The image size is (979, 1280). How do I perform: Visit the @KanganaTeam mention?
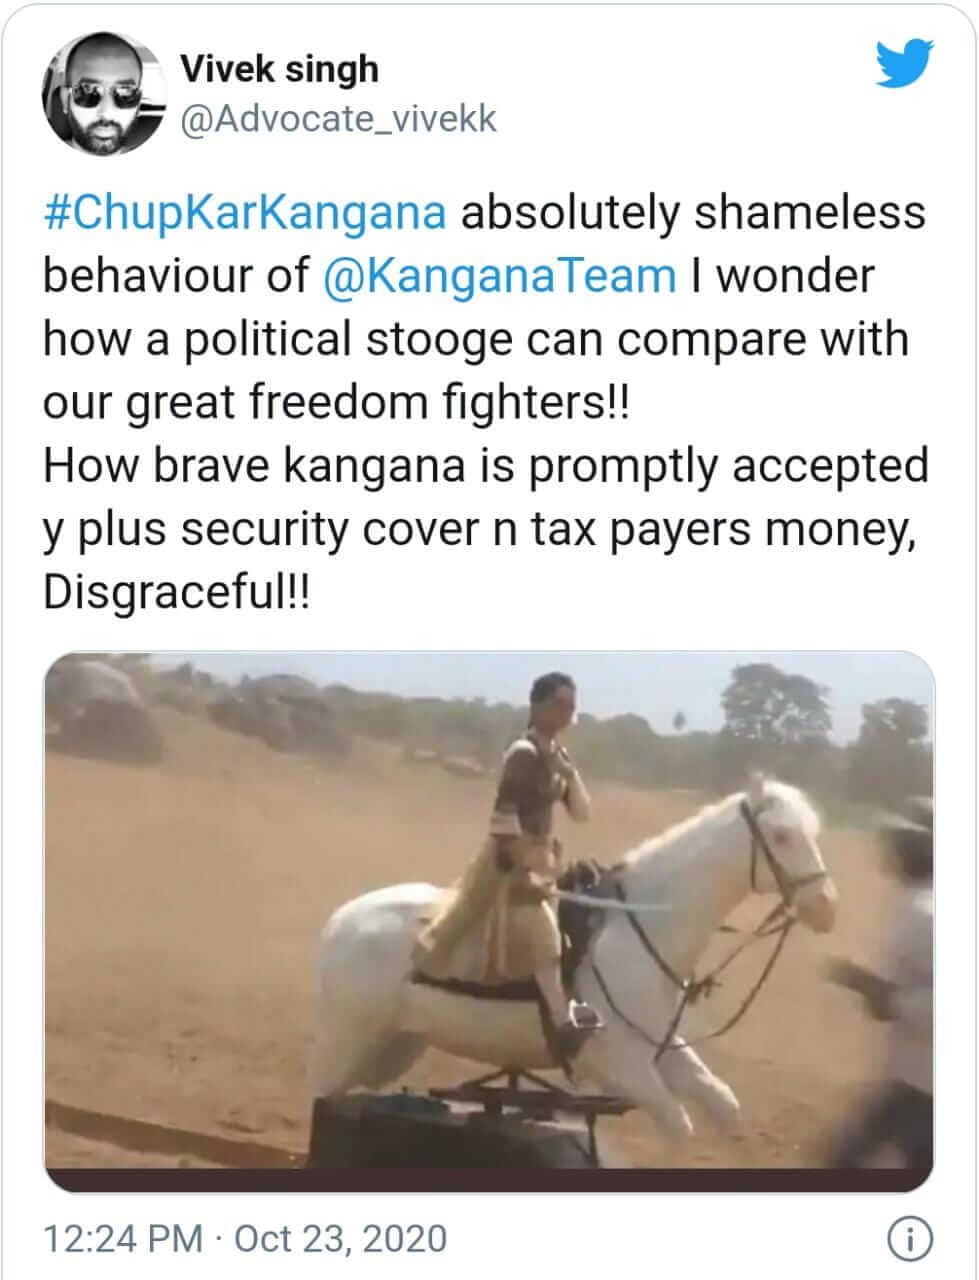tap(501, 276)
